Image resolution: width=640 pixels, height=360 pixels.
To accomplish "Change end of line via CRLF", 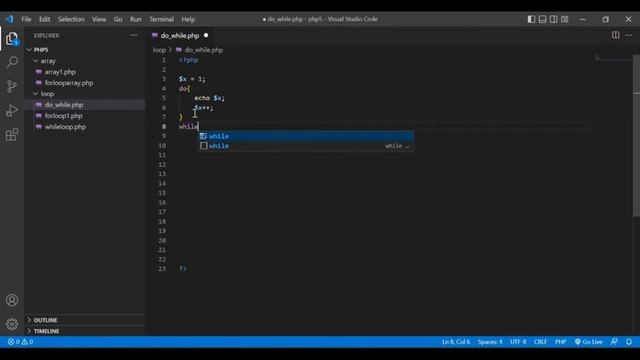I will pos(540,342).
